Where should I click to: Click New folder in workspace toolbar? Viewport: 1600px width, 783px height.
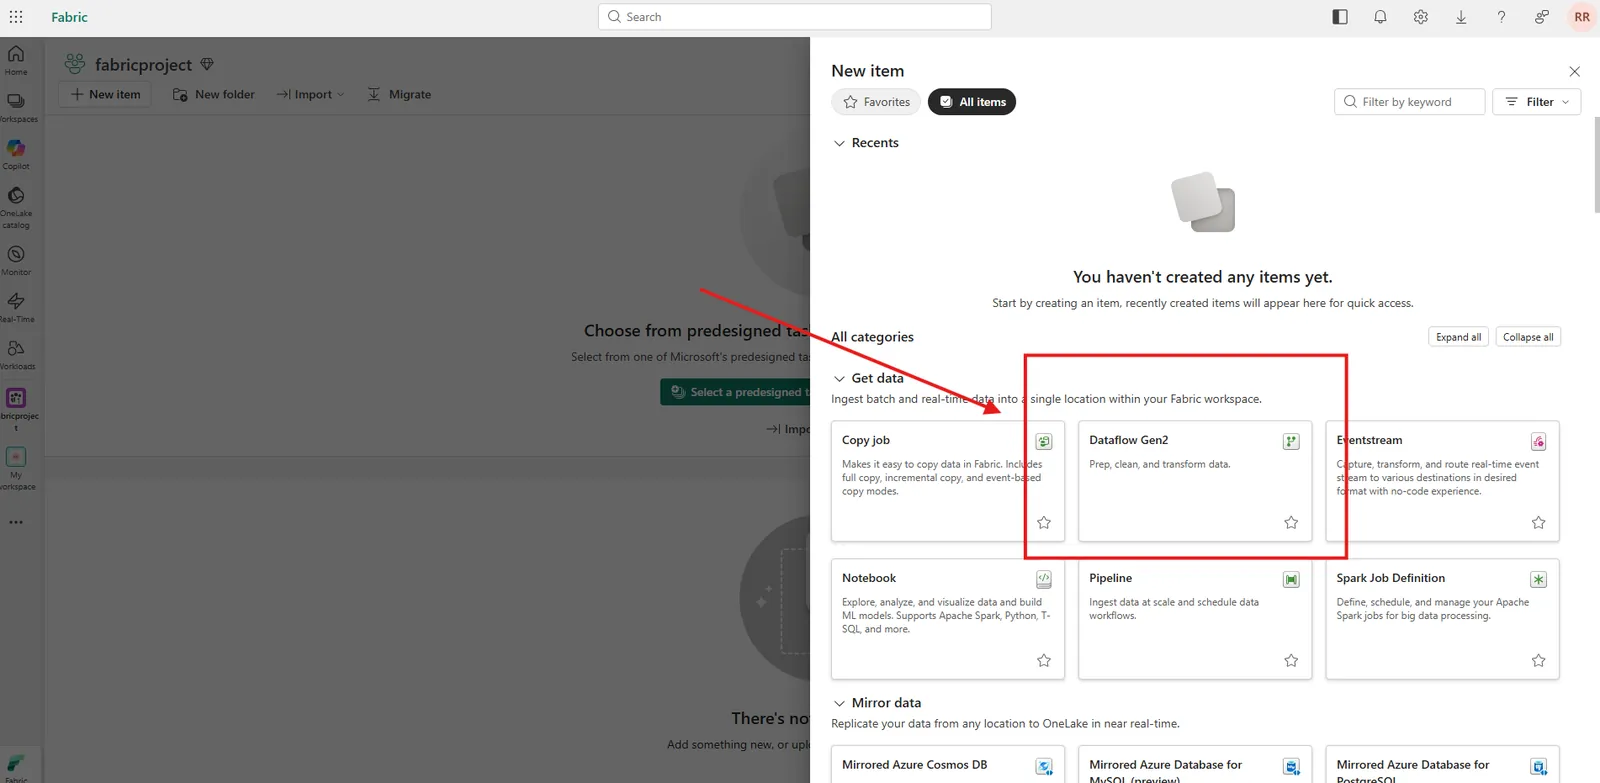tap(214, 94)
